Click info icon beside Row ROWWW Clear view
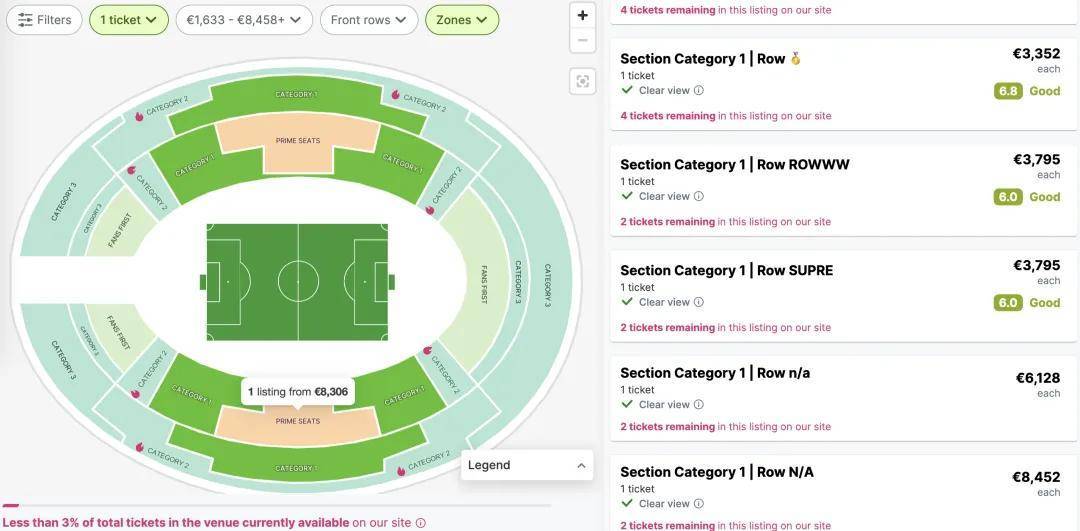Viewport: 1080px width, 531px height. (x=699, y=197)
